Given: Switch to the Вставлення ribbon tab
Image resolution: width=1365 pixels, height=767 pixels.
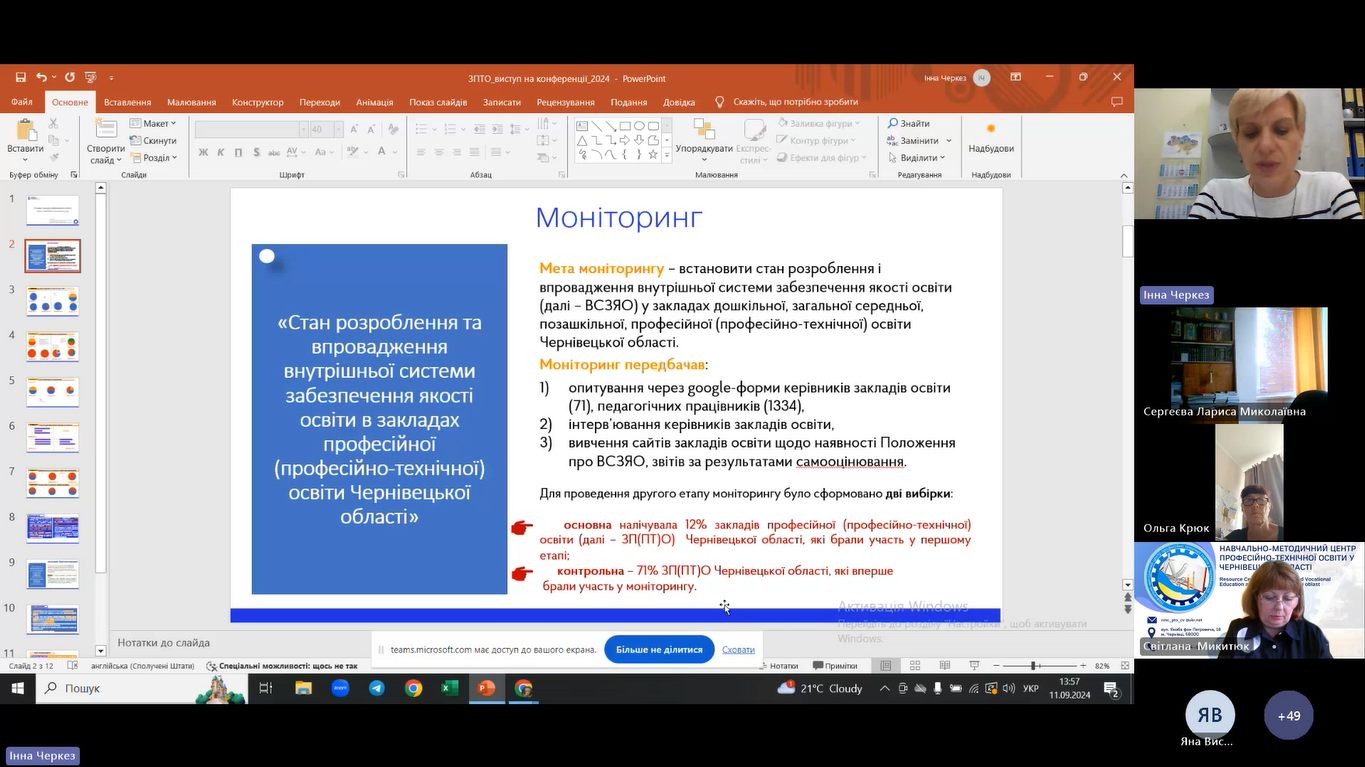Looking at the screenshot, I should pyautogui.click(x=127, y=102).
